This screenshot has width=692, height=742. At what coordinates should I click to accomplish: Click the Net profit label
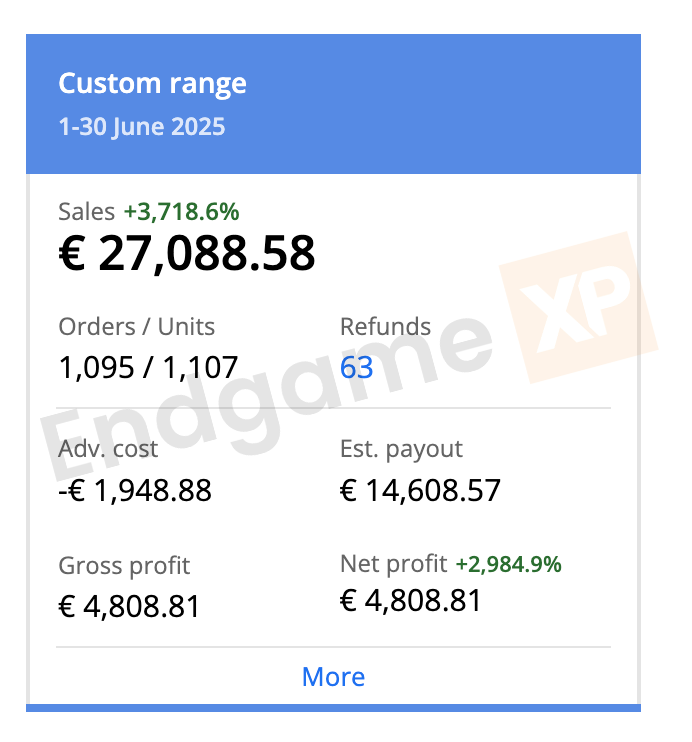[x=393, y=564]
